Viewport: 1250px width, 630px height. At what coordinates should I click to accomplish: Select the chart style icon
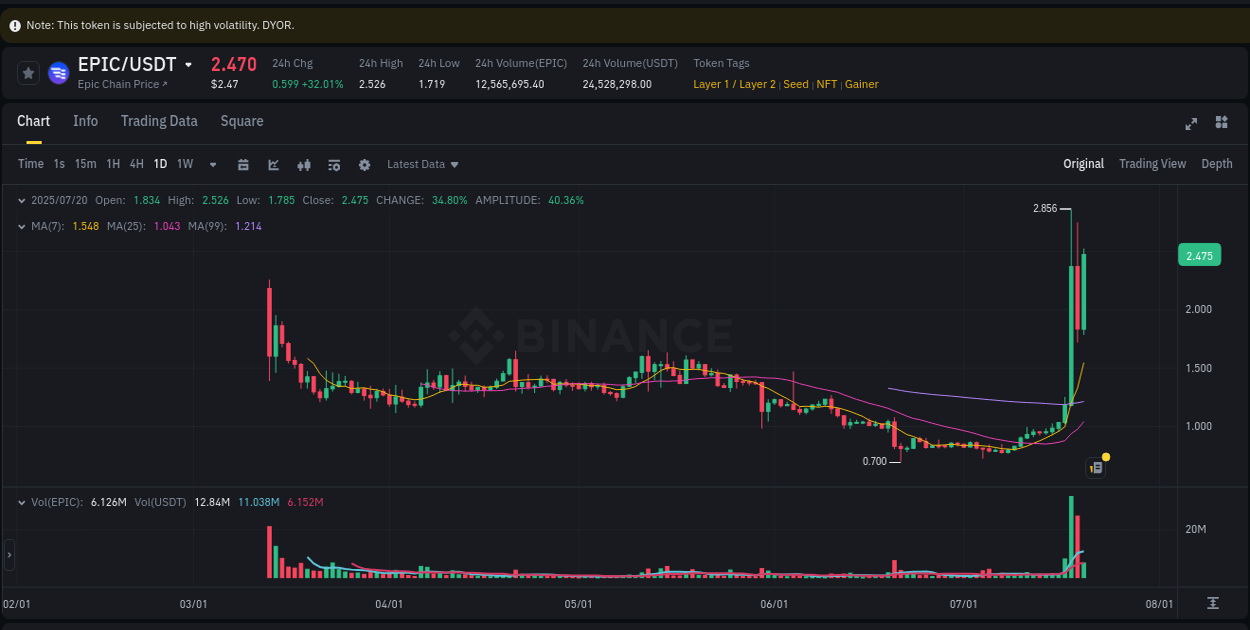[274, 164]
